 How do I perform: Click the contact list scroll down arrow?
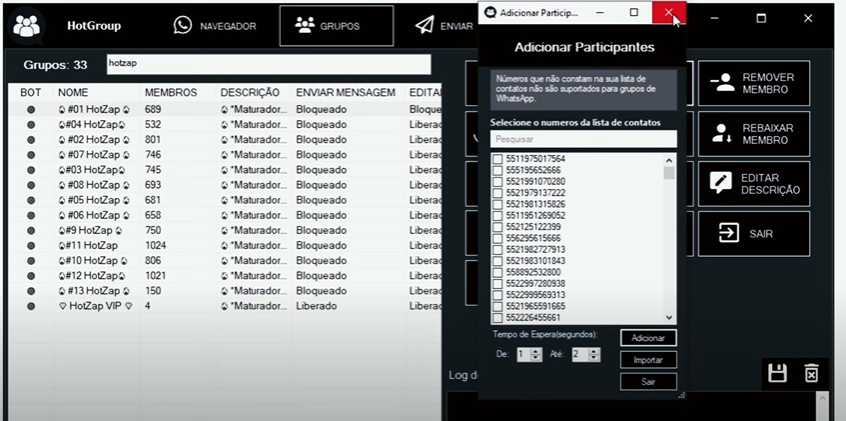coord(669,318)
